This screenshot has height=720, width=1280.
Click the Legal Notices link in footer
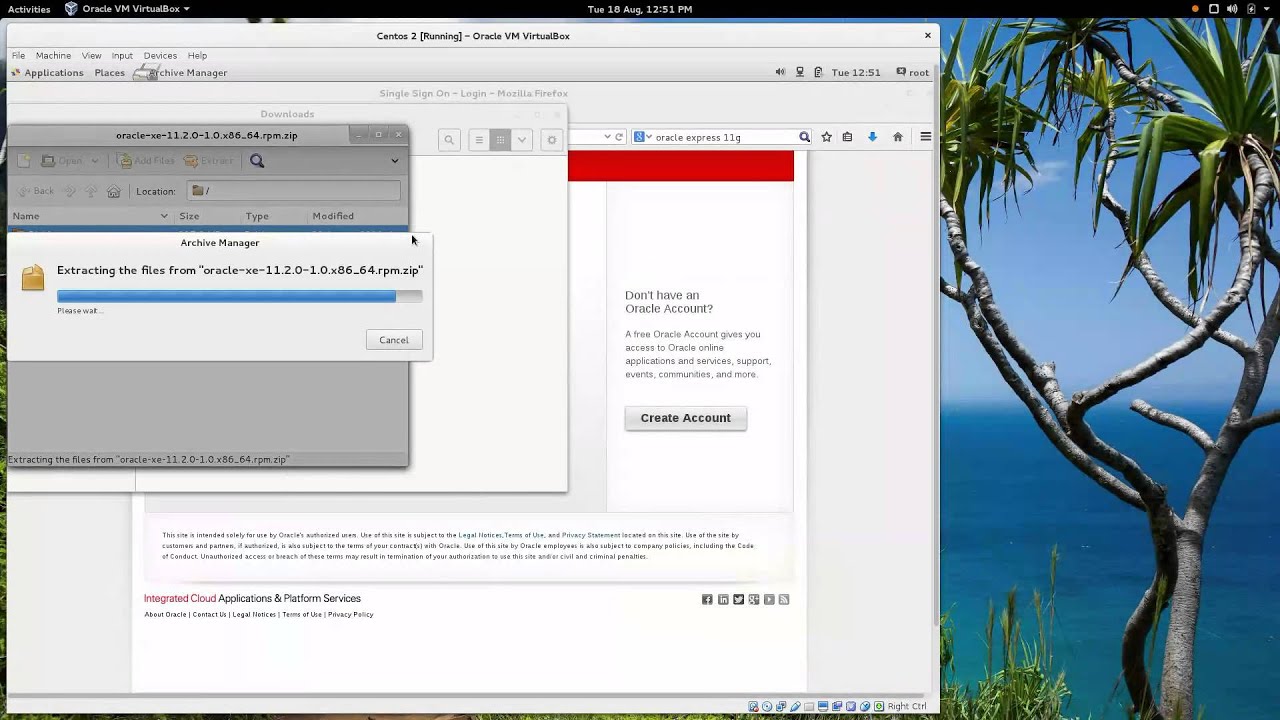(x=254, y=614)
